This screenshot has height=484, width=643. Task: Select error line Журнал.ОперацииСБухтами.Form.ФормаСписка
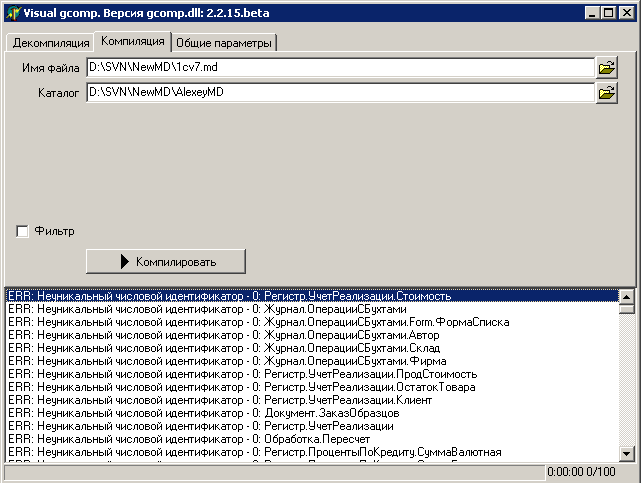258,322
